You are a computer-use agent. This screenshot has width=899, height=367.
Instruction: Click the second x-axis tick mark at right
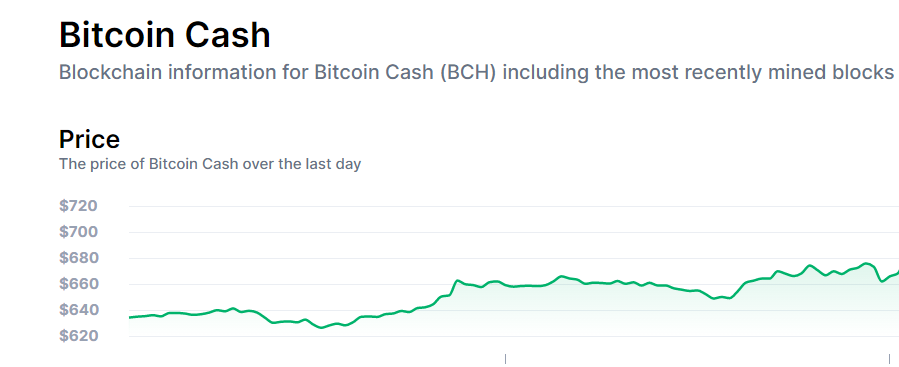(x=889, y=359)
